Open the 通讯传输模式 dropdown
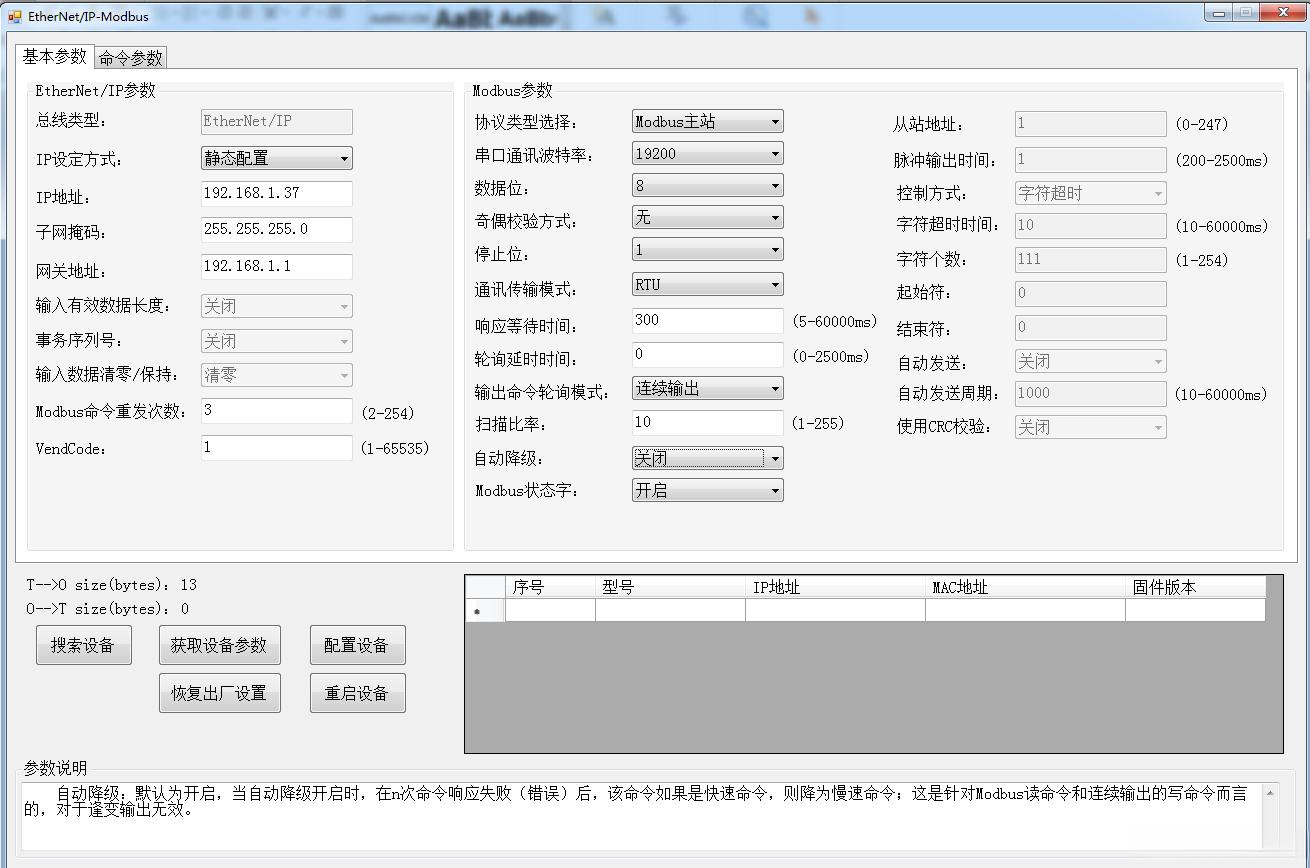Screen dimensions: 1310x868 708,285
